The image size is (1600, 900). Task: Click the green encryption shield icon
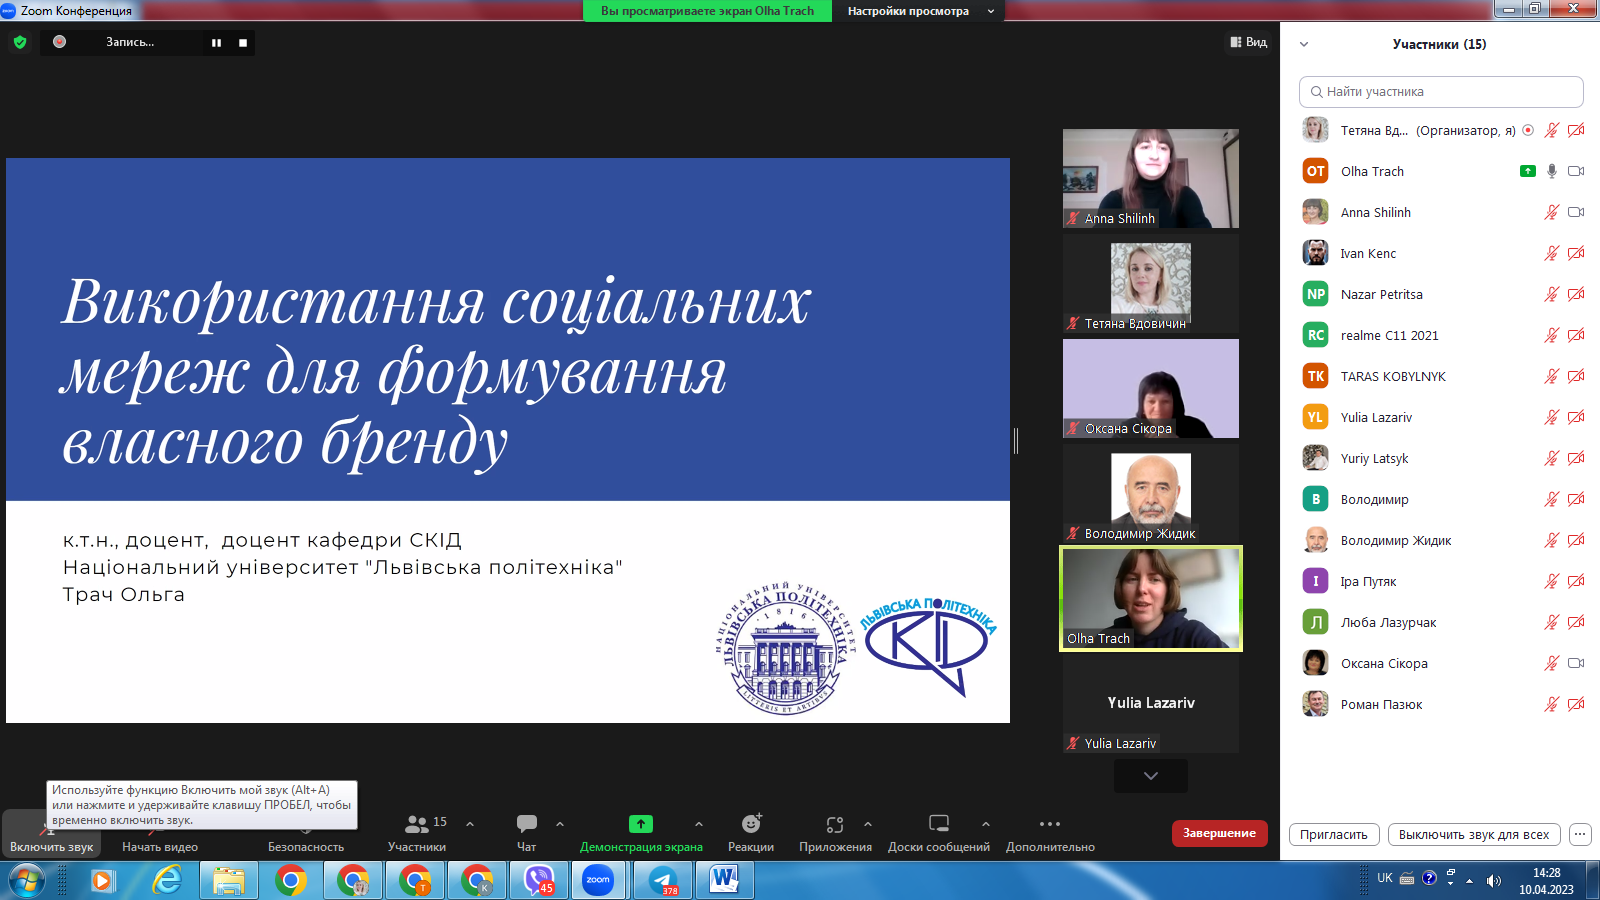(x=20, y=42)
